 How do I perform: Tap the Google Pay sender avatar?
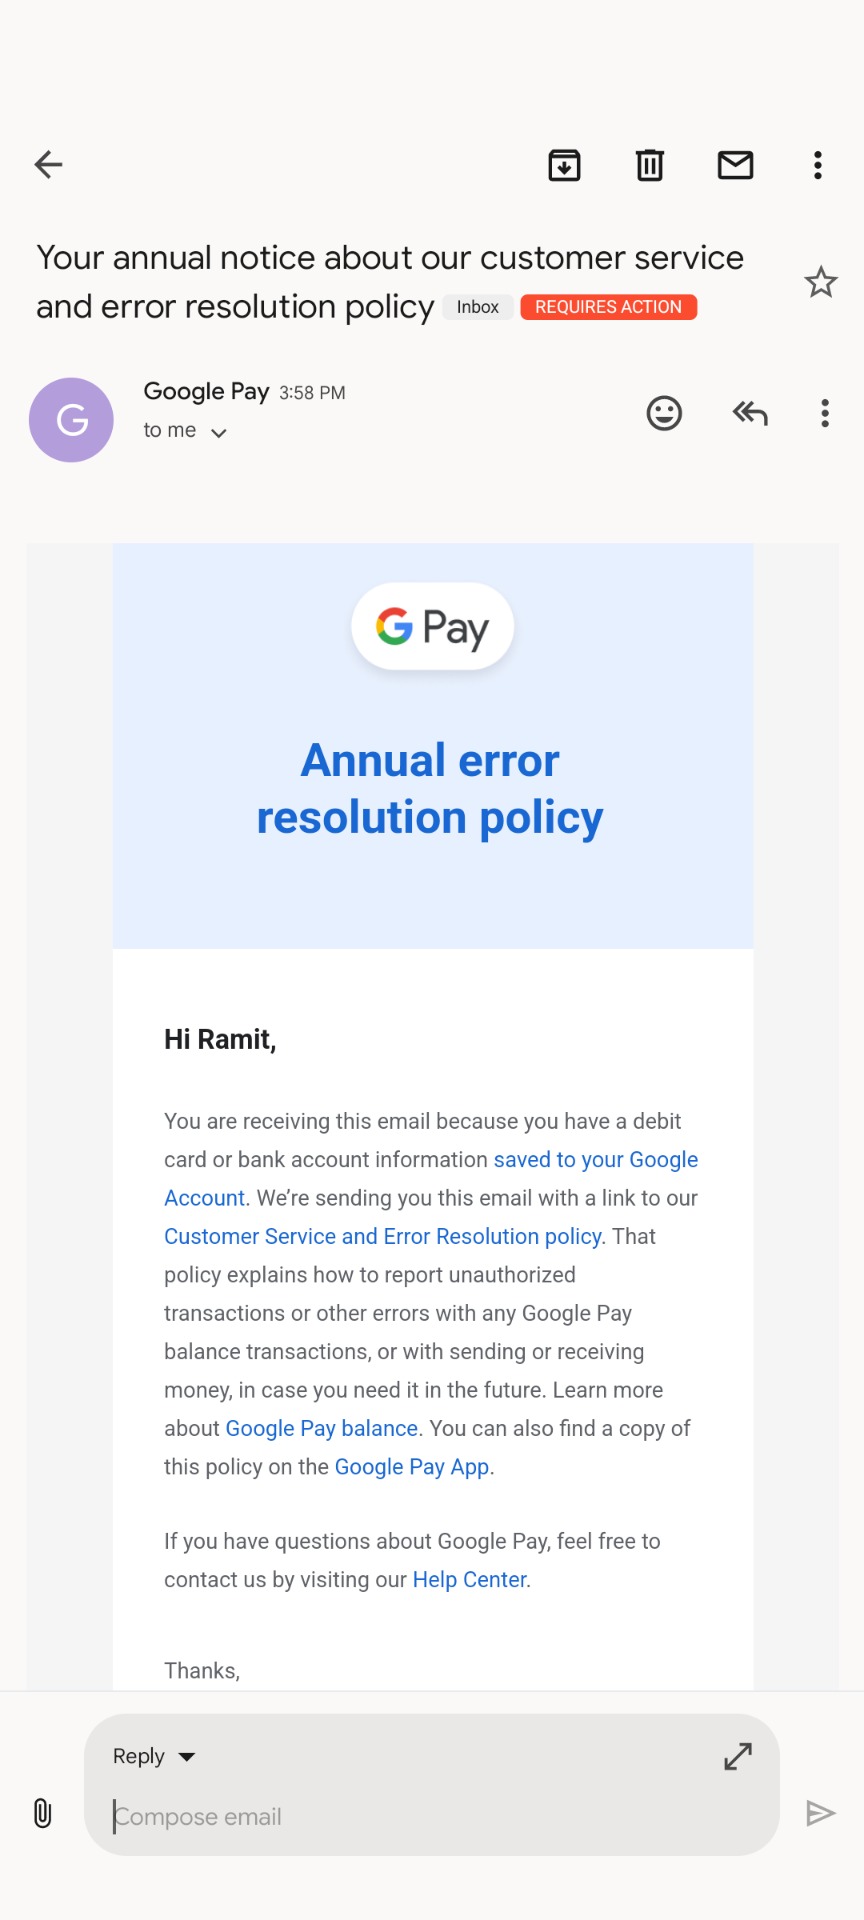point(71,420)
